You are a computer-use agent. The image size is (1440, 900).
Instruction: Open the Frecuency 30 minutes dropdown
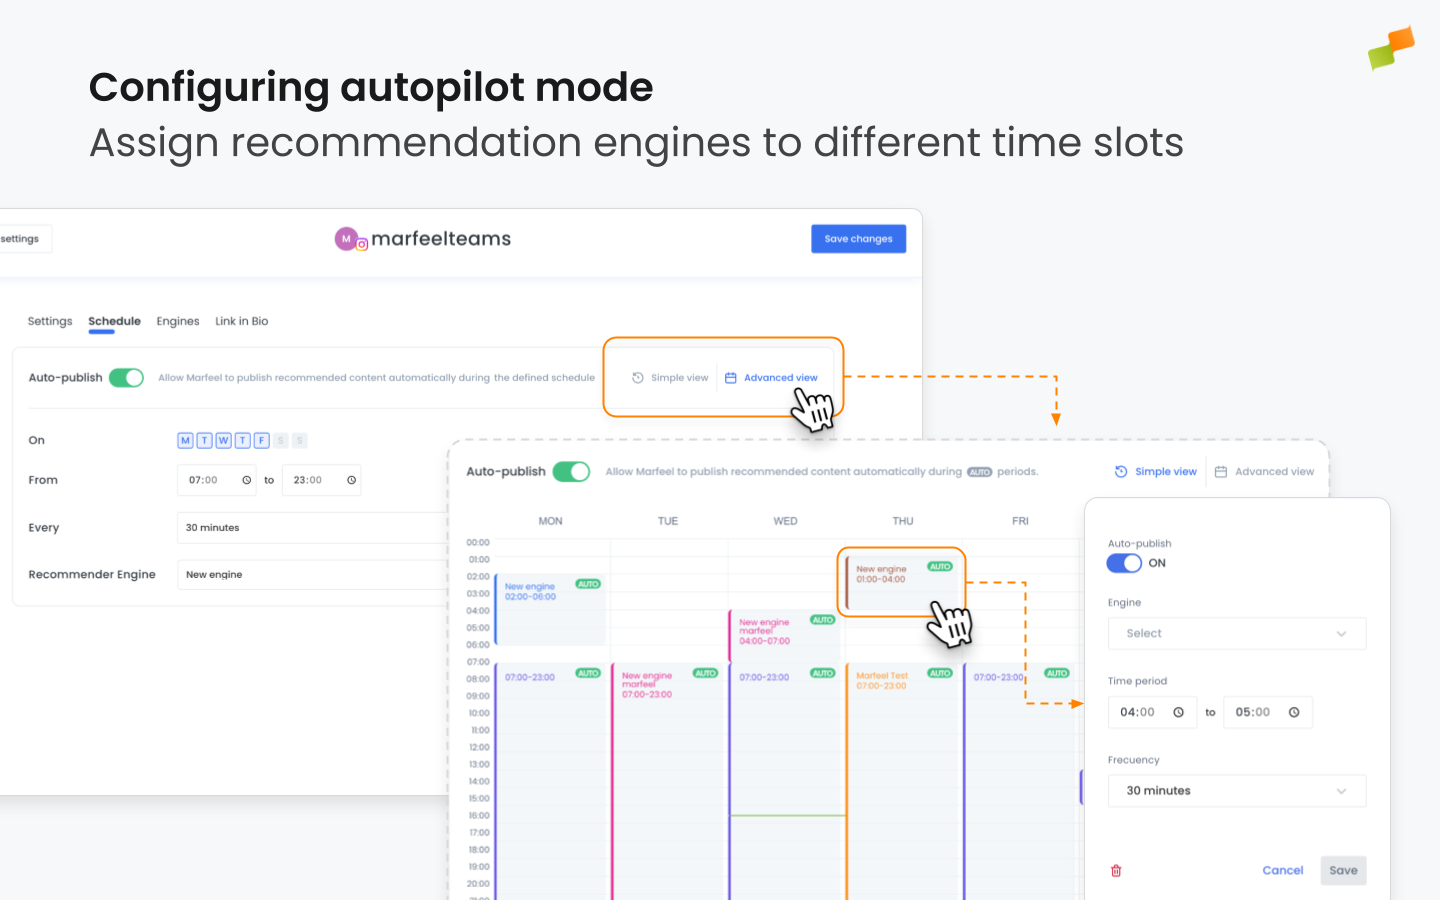pyautogui.click(x=1237, y=790)
